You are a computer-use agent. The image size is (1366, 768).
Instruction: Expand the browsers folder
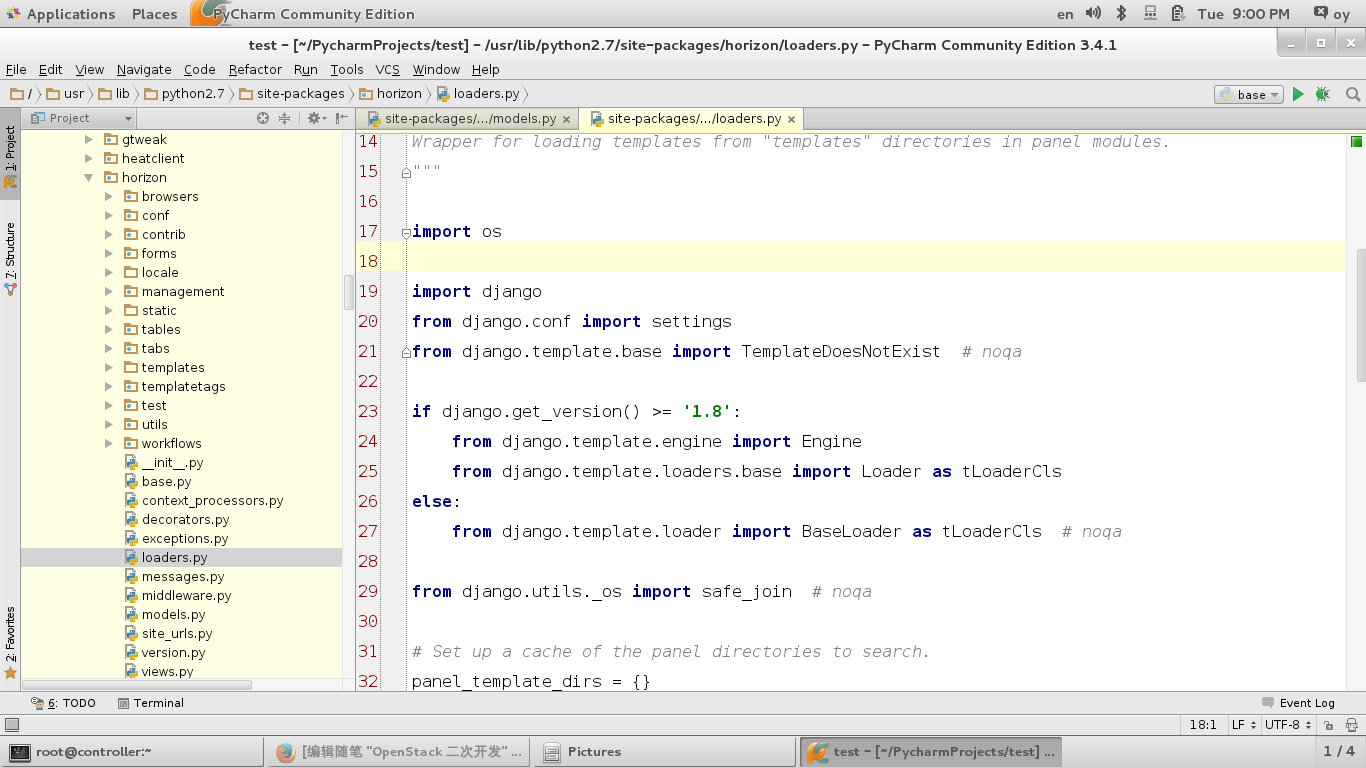click(x=109, y=197)
